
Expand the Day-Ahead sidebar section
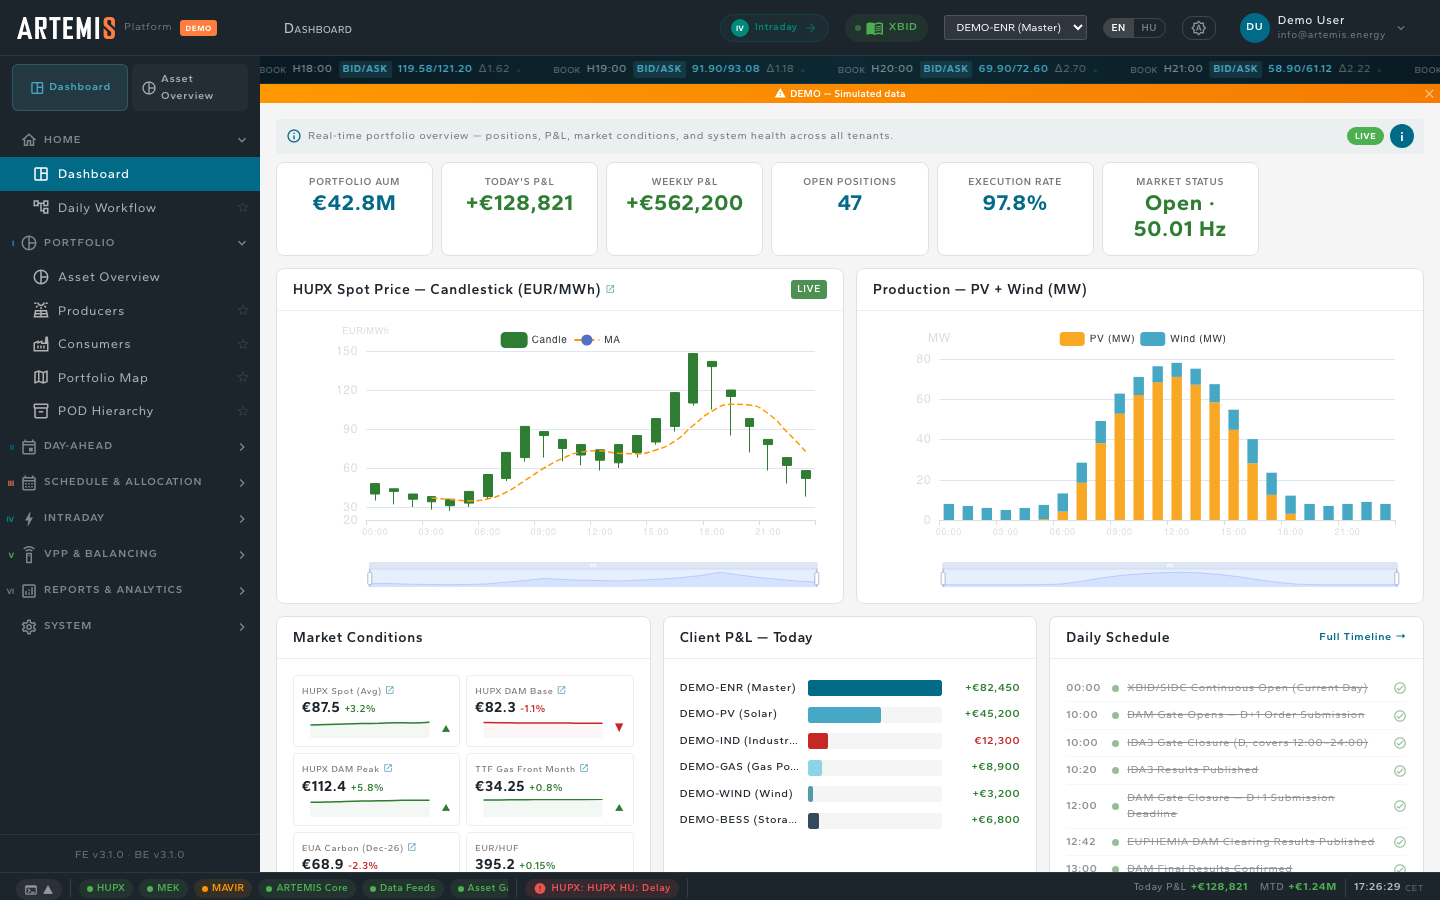[130, 446]
